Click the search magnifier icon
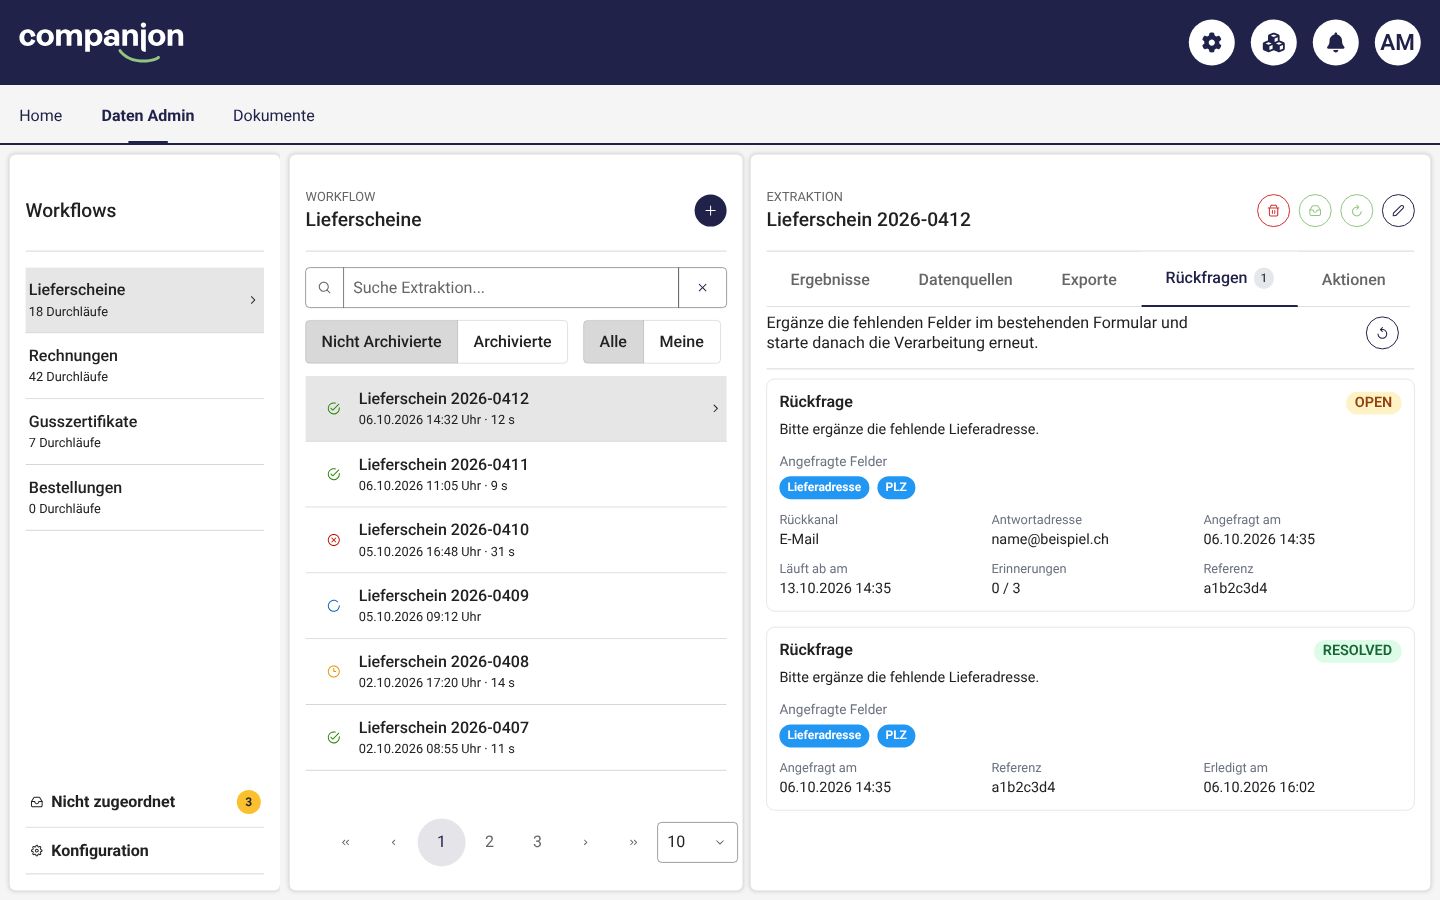1440x900 pixels. point(325,288)
